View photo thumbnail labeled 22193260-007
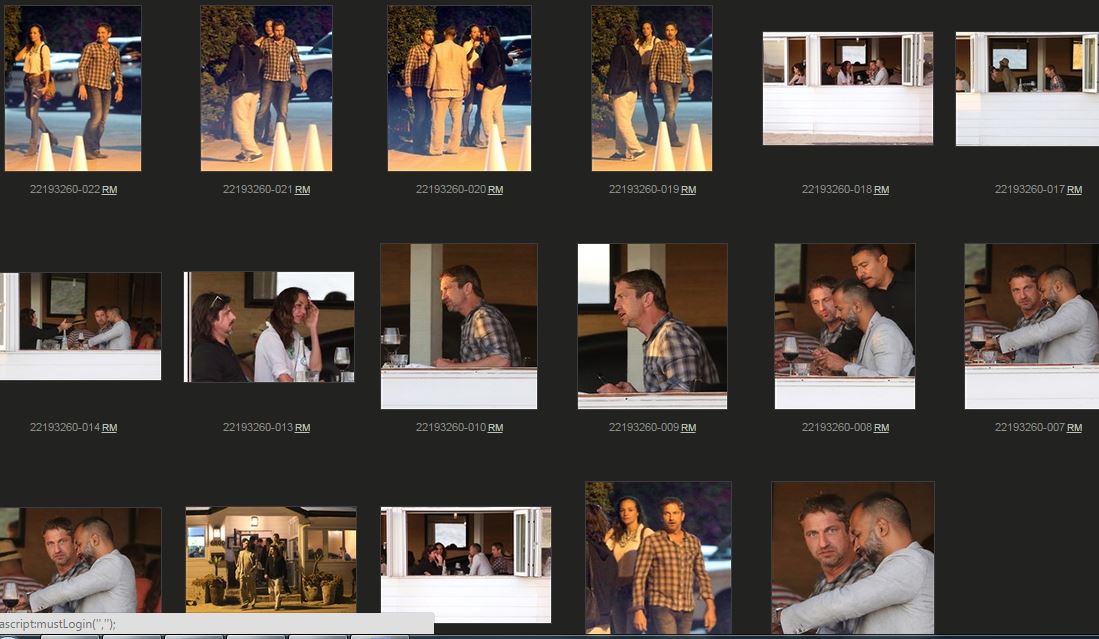The image size is (1099, 639). [1031, 326]
